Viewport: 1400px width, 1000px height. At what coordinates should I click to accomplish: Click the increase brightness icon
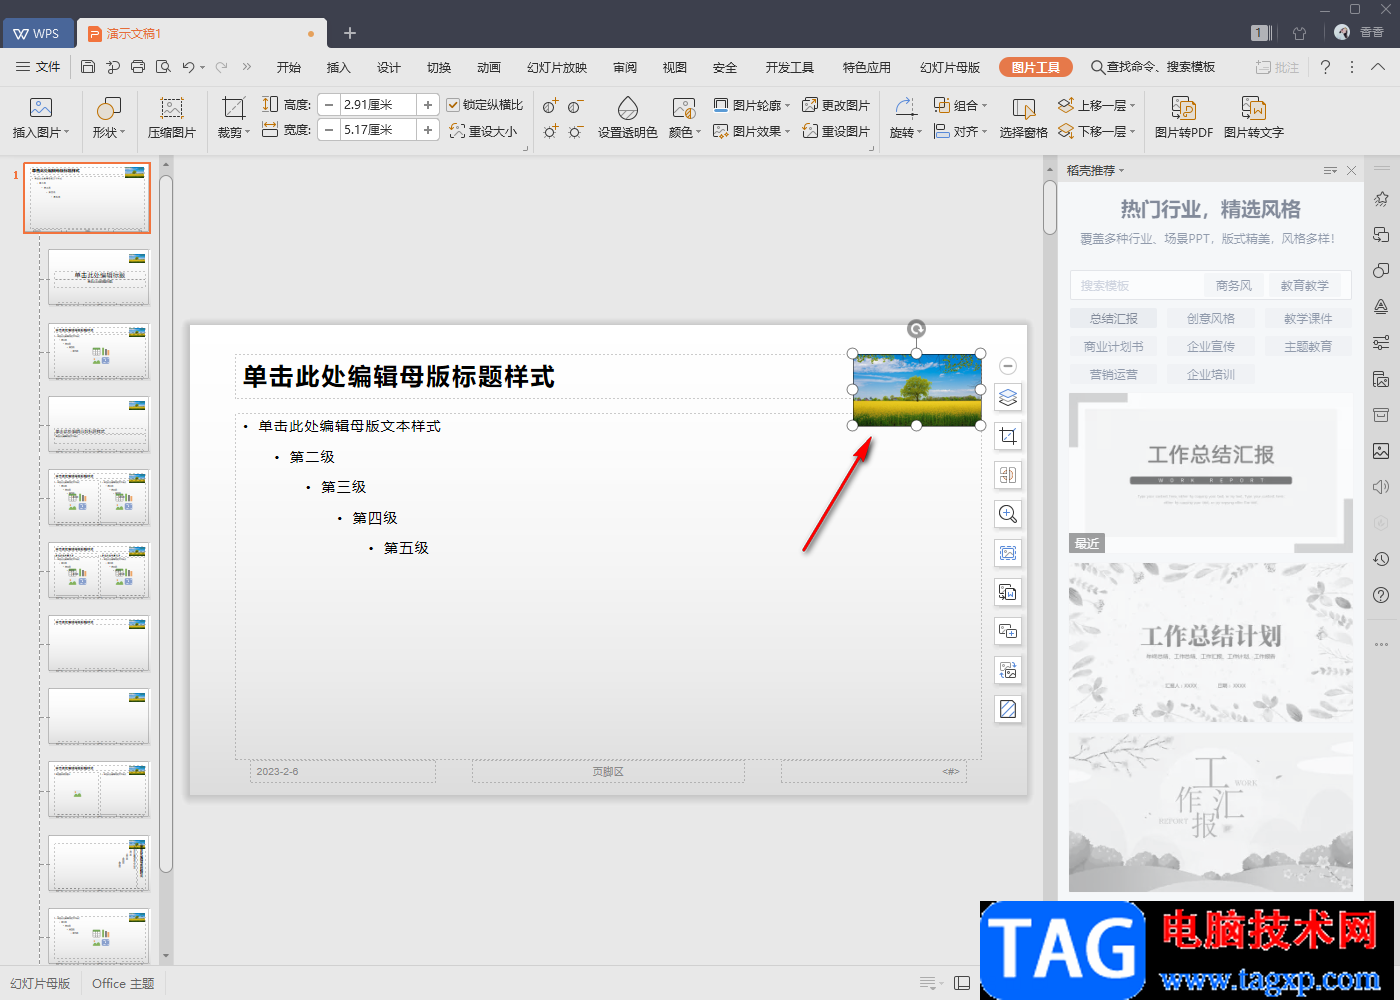[551, 132]
